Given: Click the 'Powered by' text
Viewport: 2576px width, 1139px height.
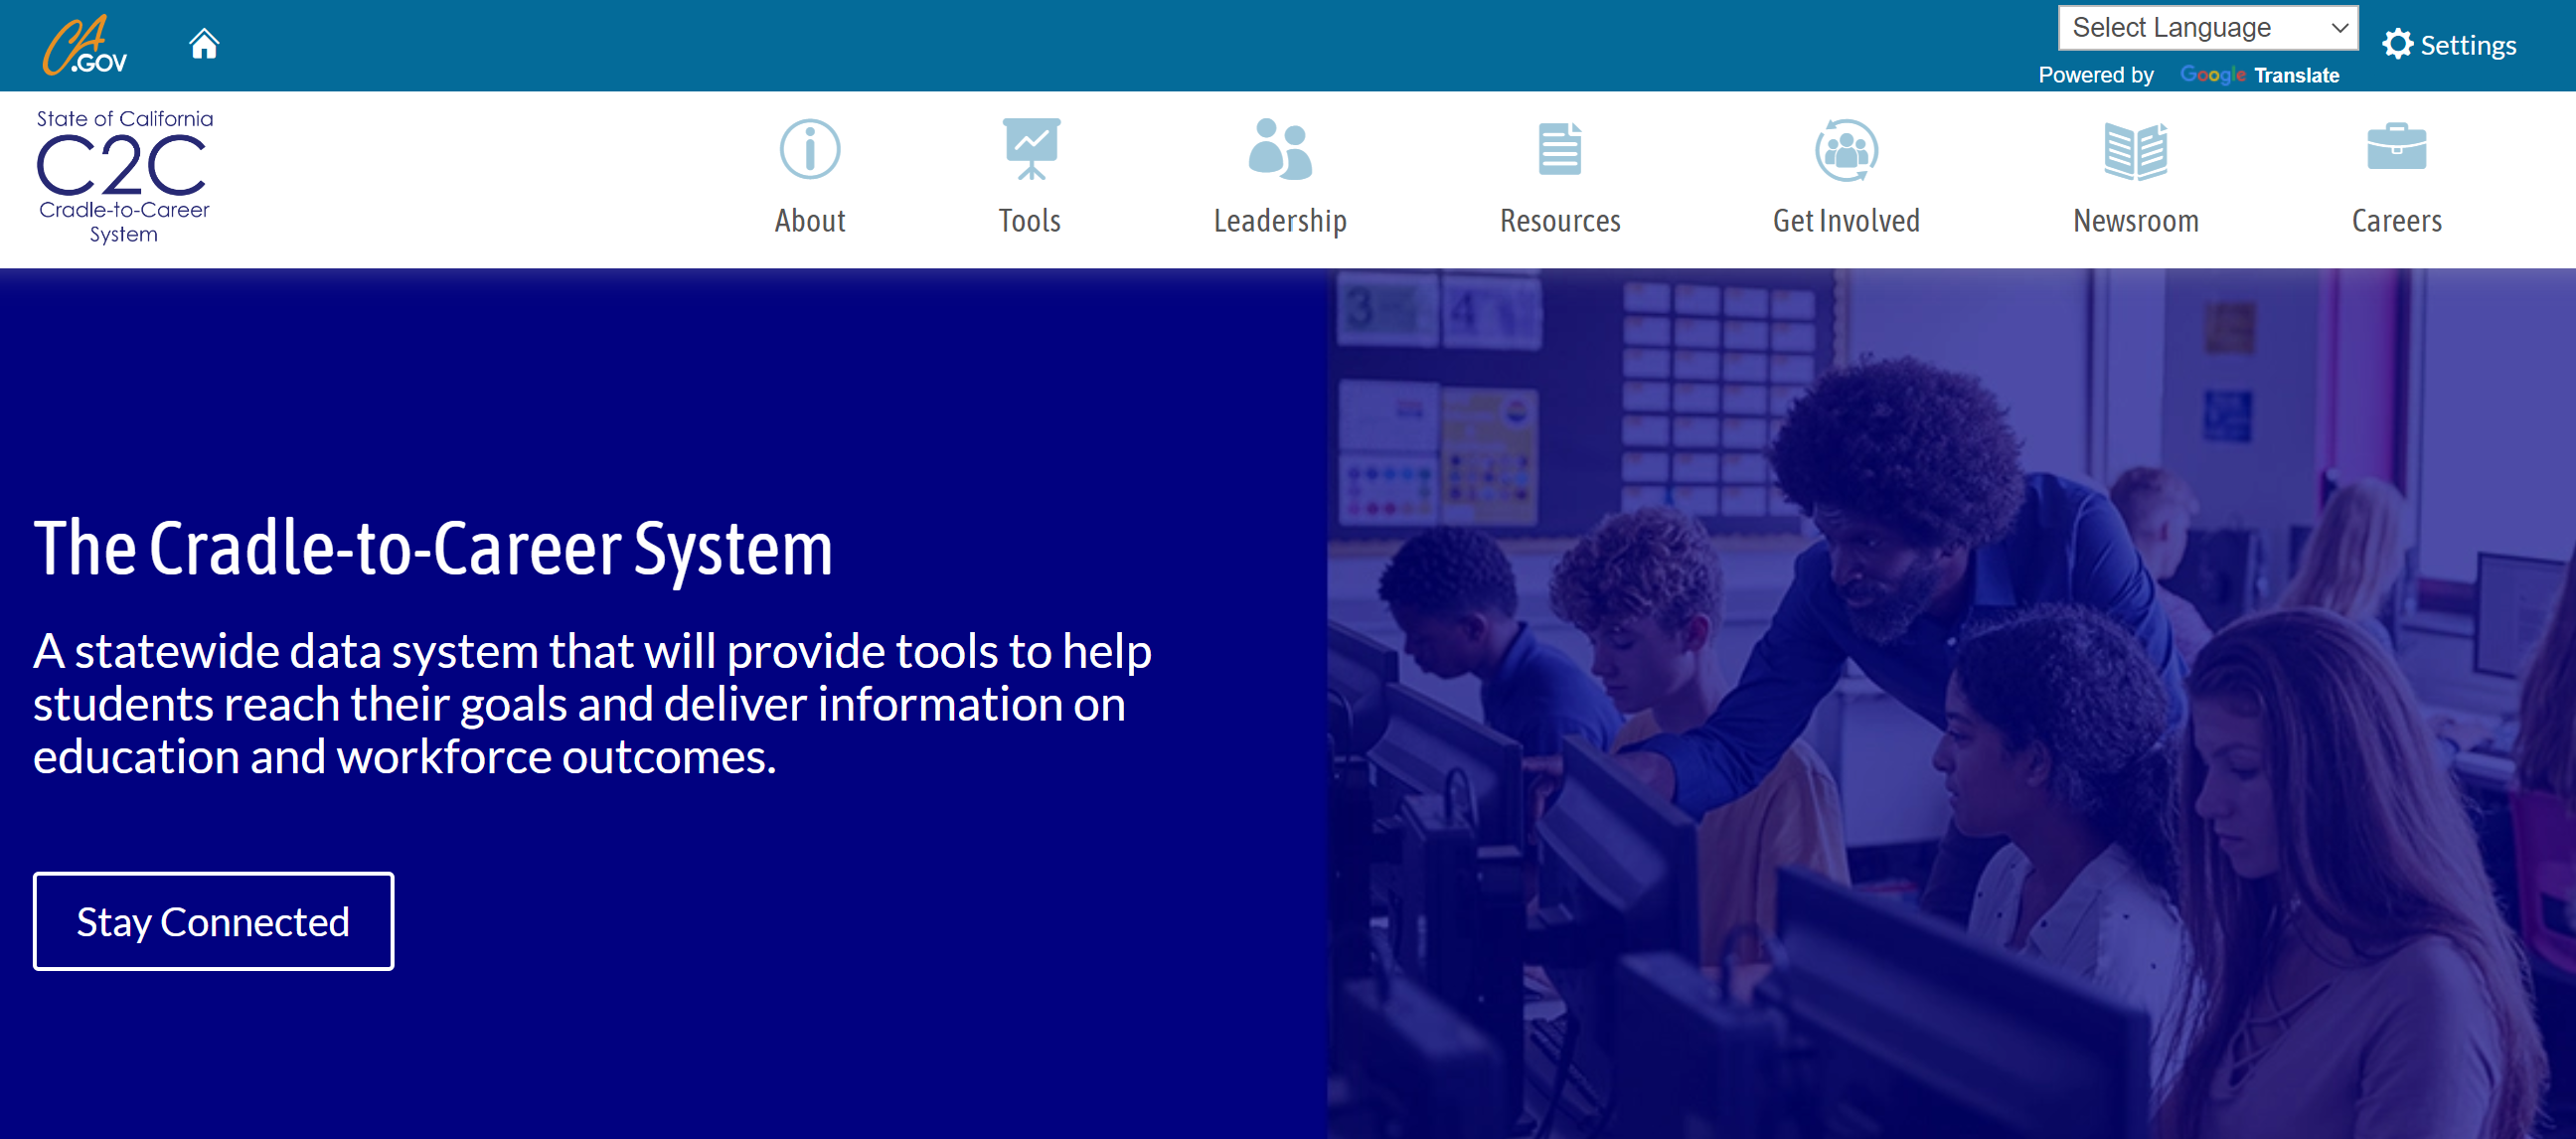Looking at the screenshot, I should coord(2096,75).
